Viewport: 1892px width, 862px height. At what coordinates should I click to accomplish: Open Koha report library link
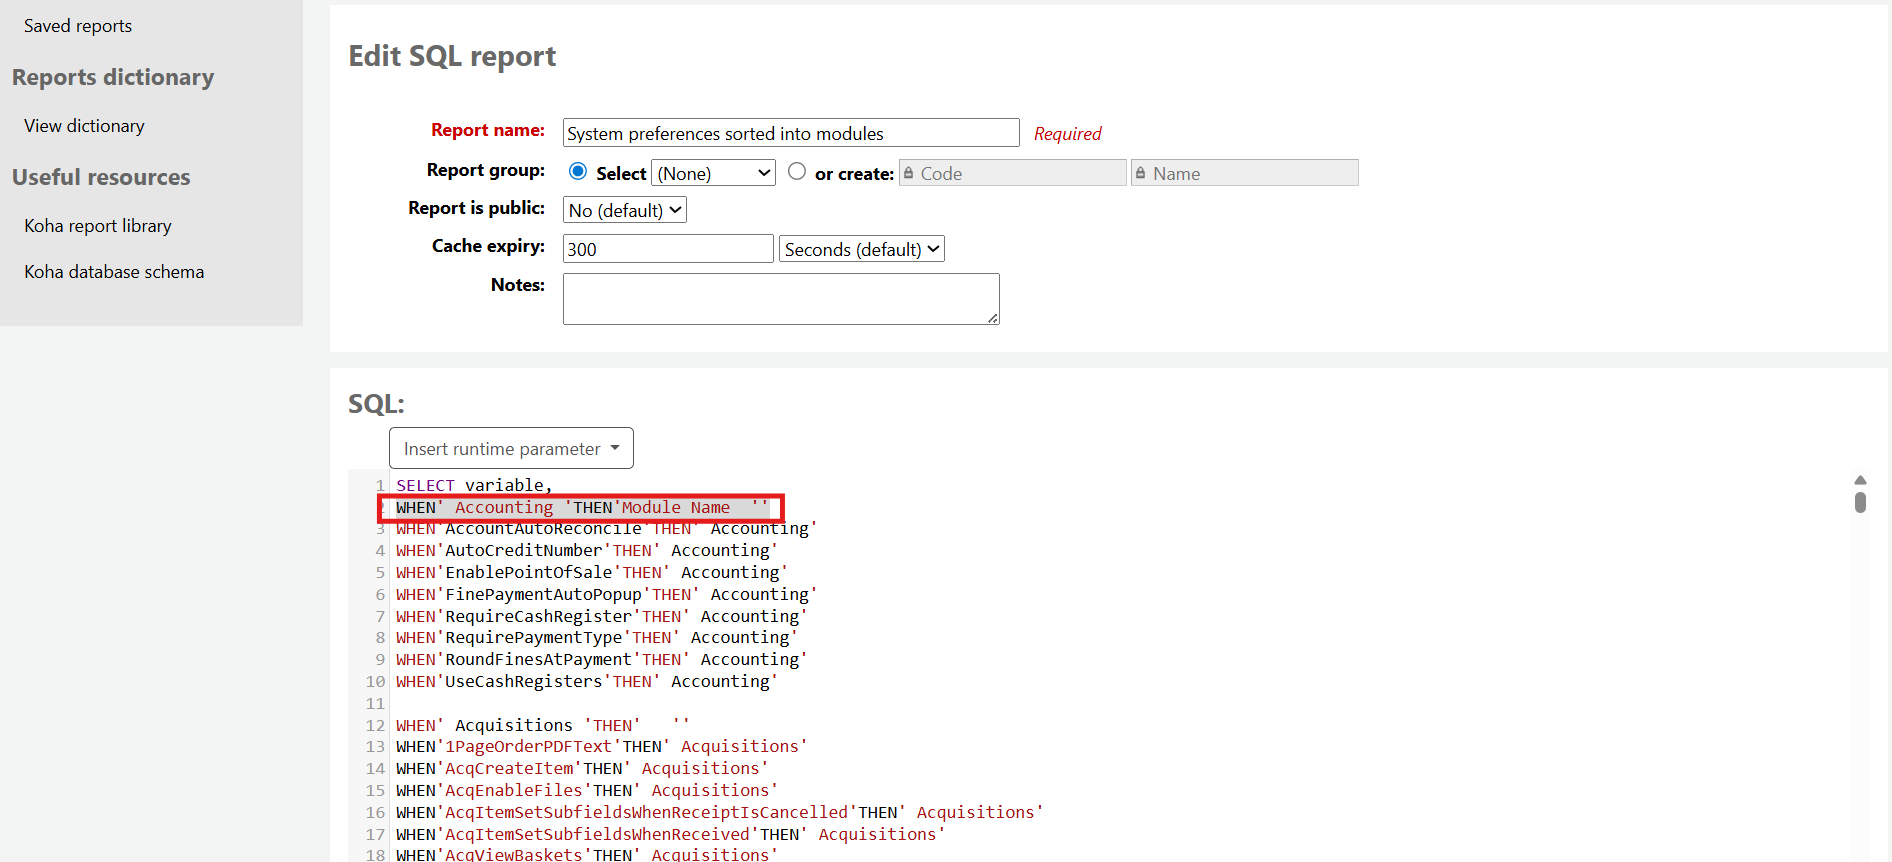98,226
